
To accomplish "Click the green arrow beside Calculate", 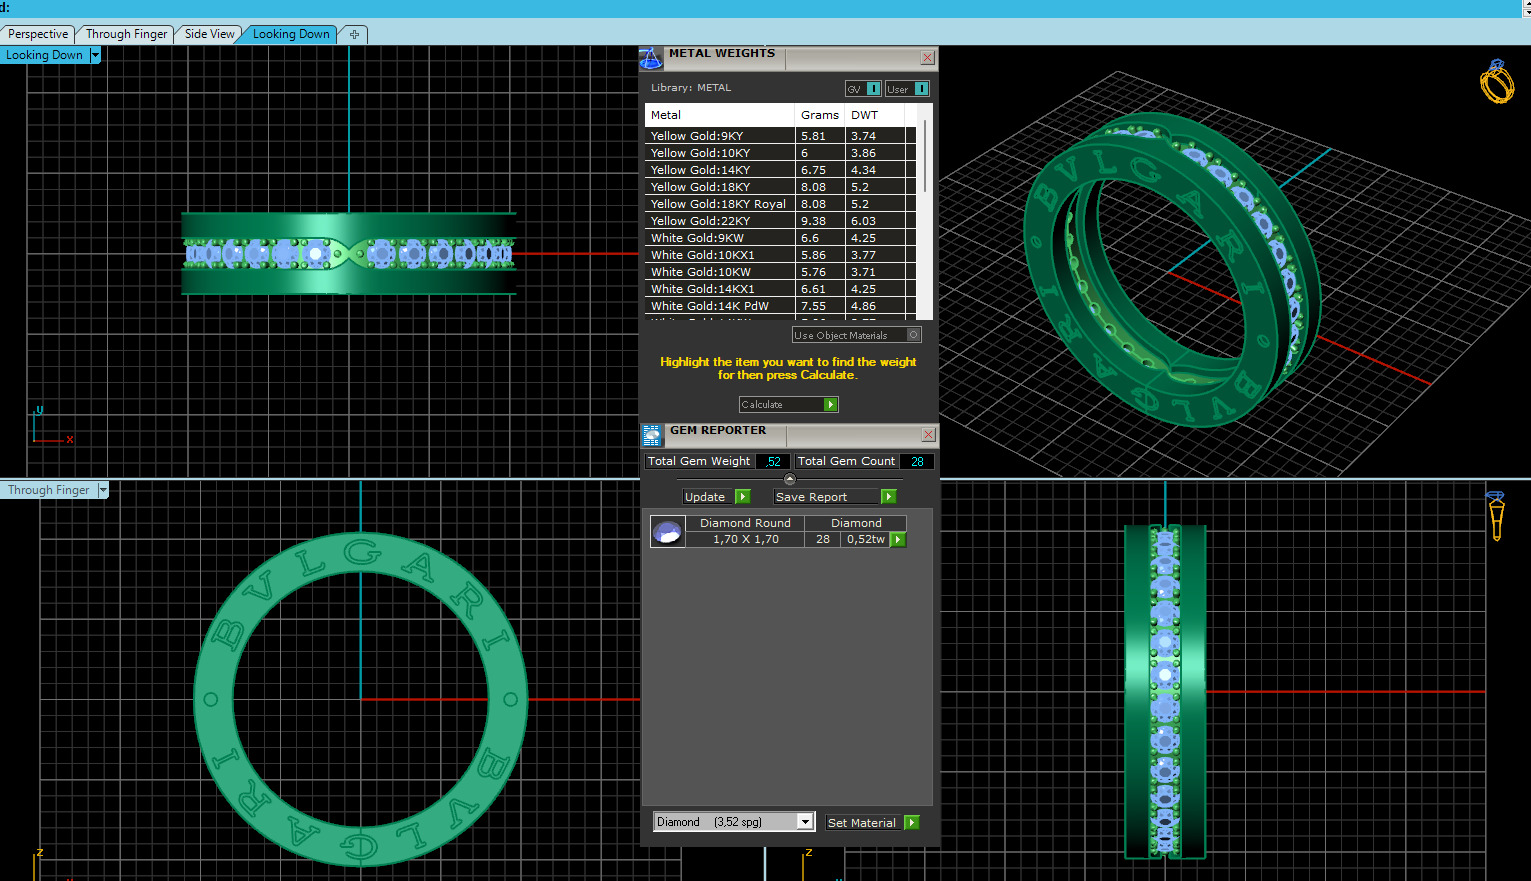I will click(x=831, y=405).
